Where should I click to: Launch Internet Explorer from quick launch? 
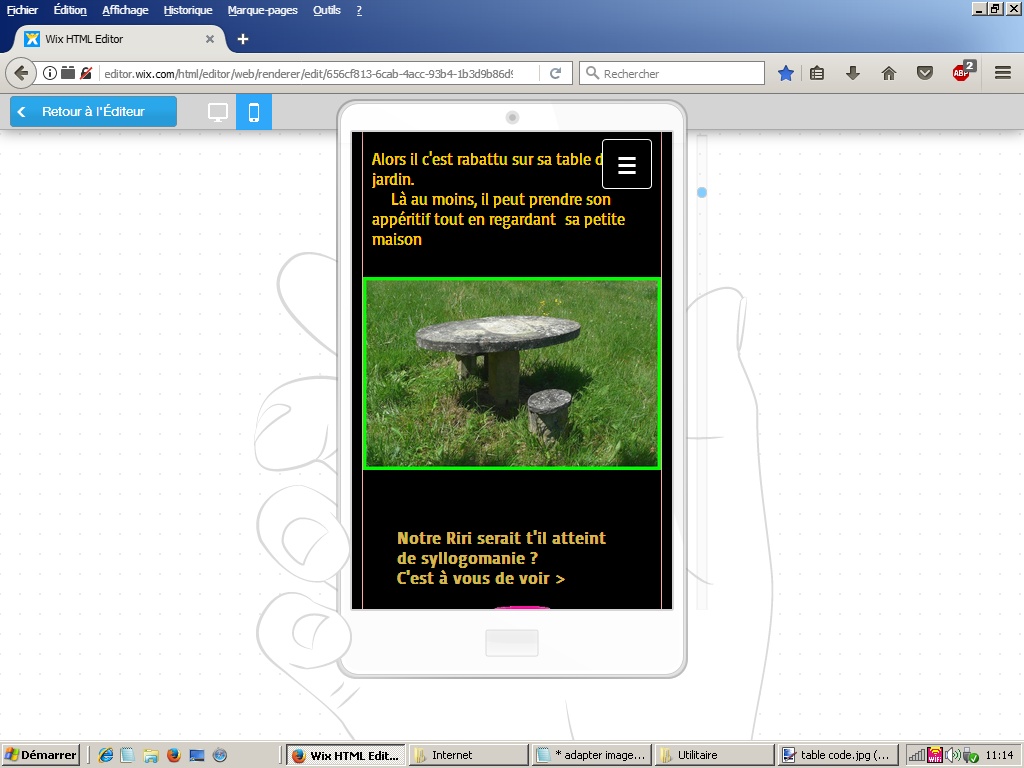point(106,755)
